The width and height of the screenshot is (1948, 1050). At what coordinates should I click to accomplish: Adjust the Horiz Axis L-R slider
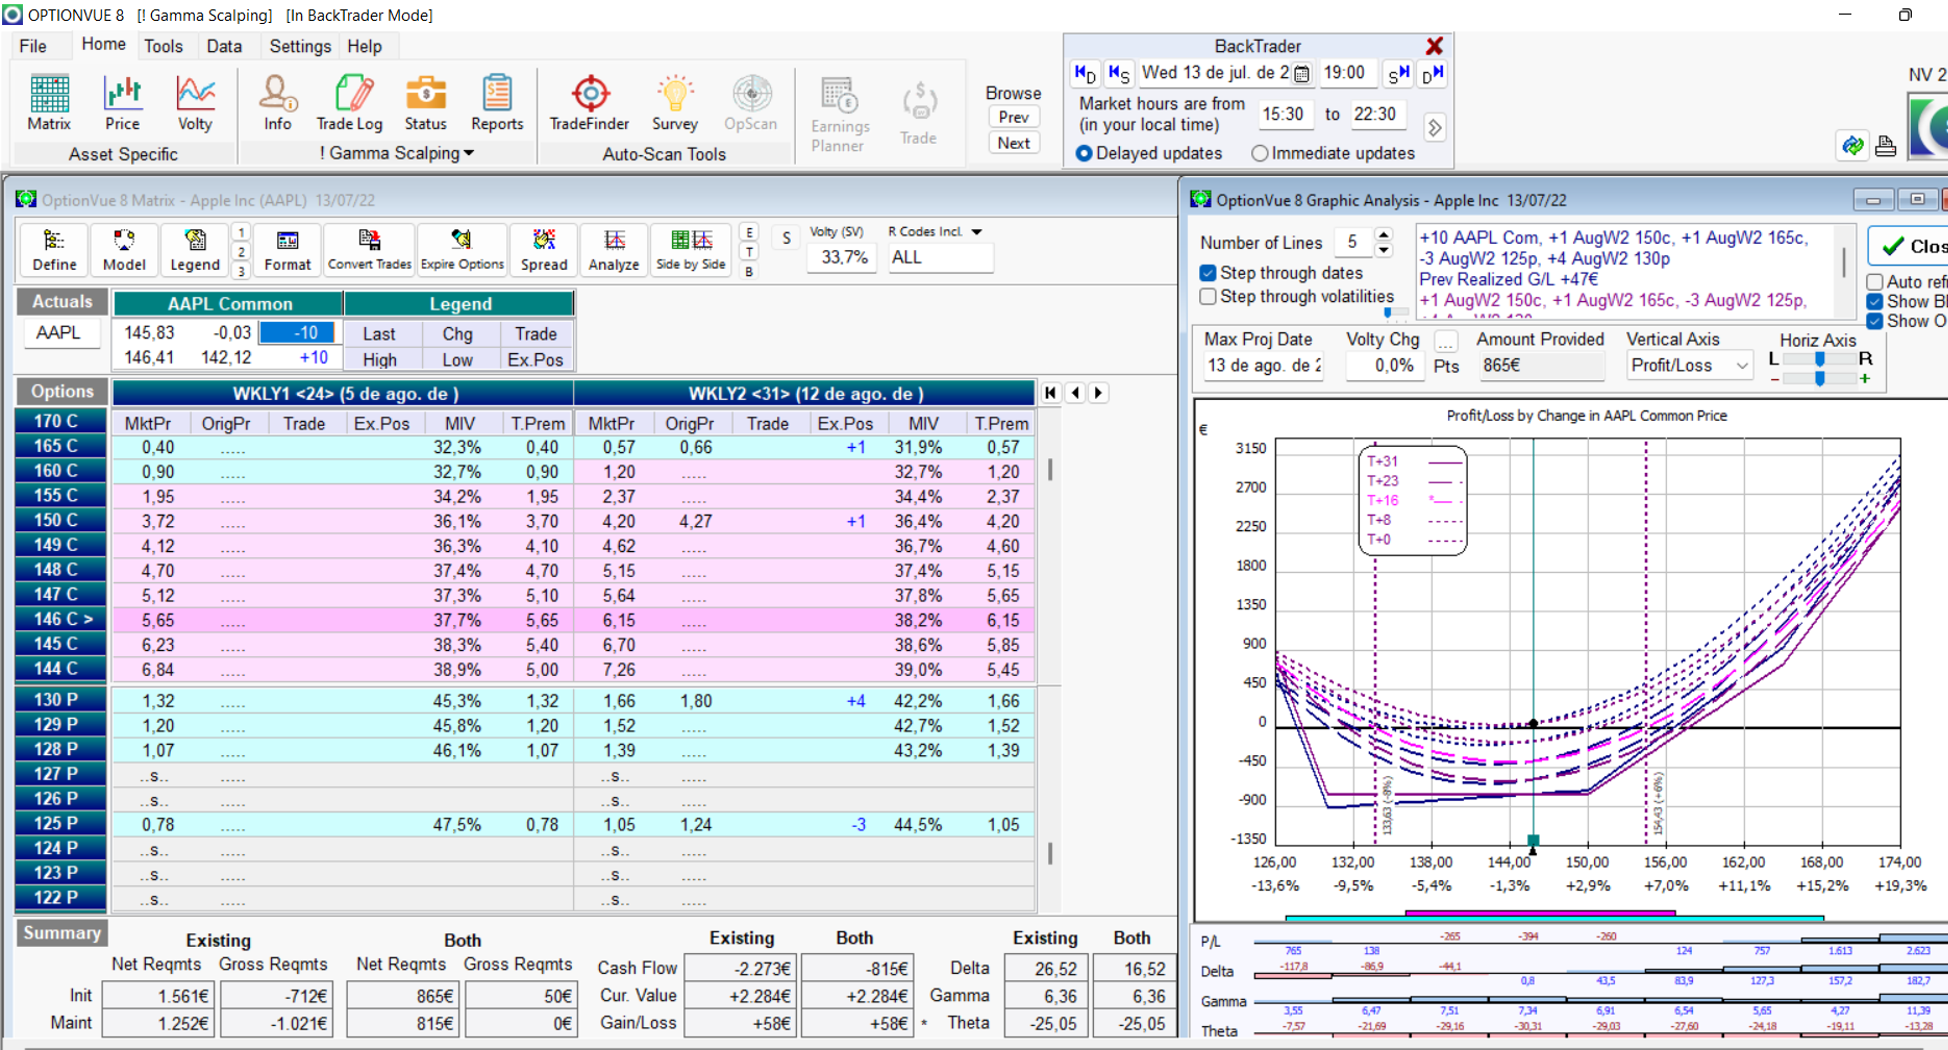[x=1820, y=359]
